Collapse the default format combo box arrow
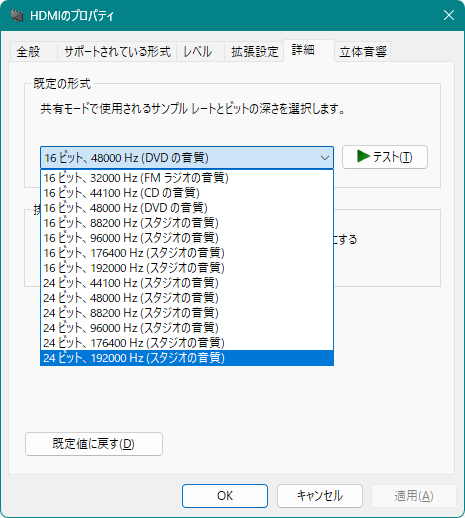Image resolution: width=465 pixels, height=518 pixels. (x=325, y=158)
